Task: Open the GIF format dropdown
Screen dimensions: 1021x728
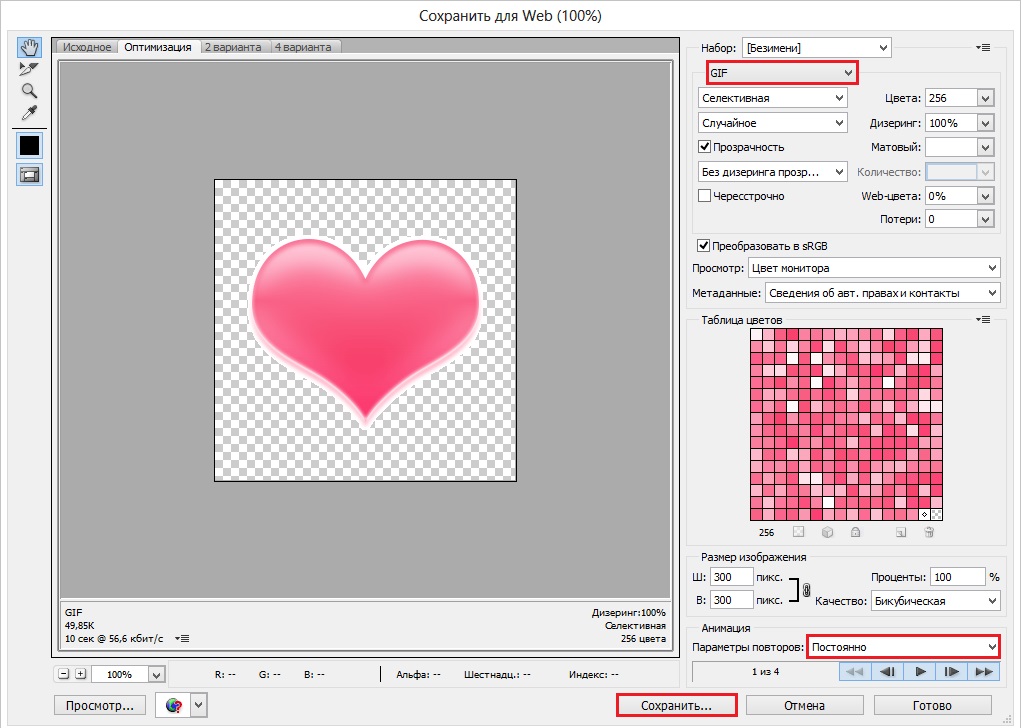Action: tap(782, 72)
